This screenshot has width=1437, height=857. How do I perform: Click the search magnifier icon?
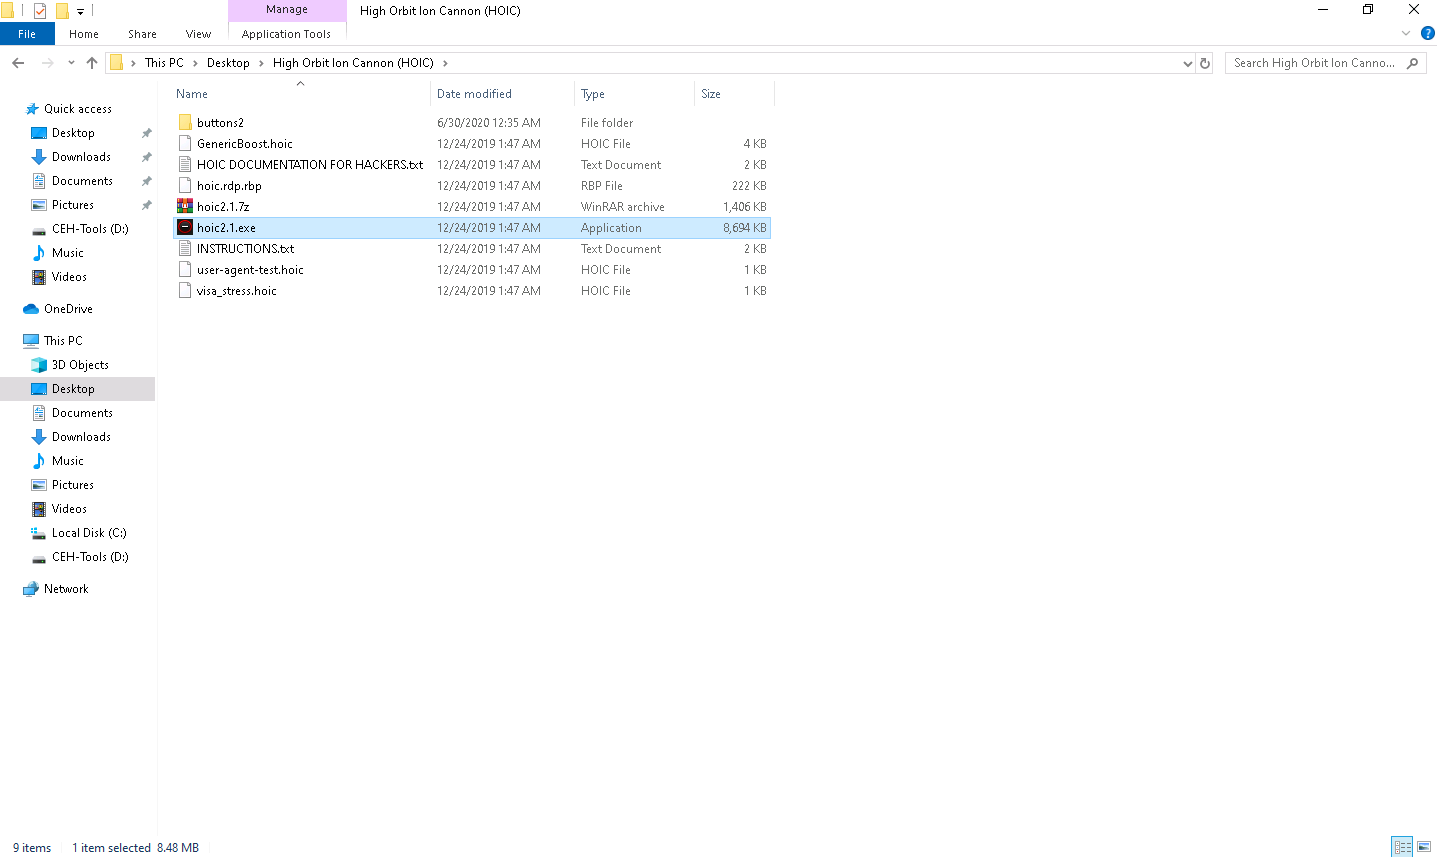pyautogui.click(x=1412, y=63)
